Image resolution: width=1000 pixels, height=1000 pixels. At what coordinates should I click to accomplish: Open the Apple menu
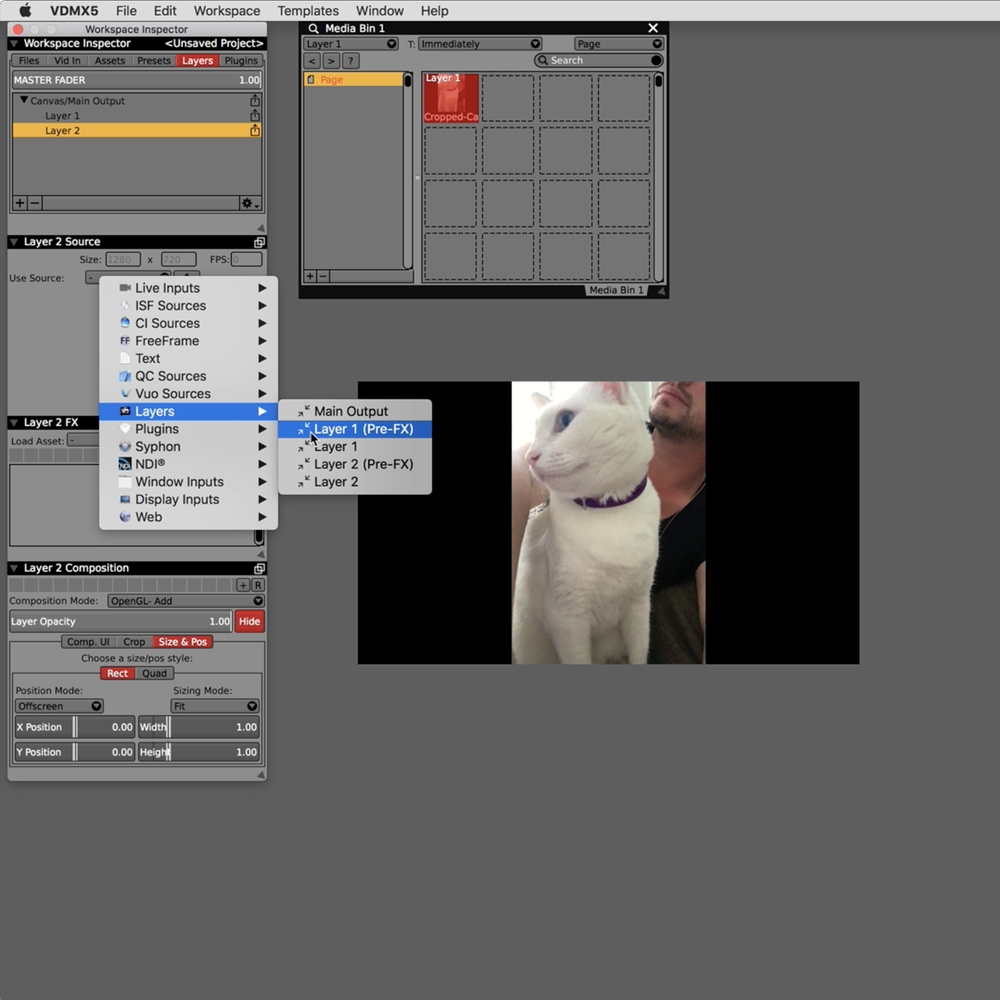pyautogui.click(x=25, y=10)
